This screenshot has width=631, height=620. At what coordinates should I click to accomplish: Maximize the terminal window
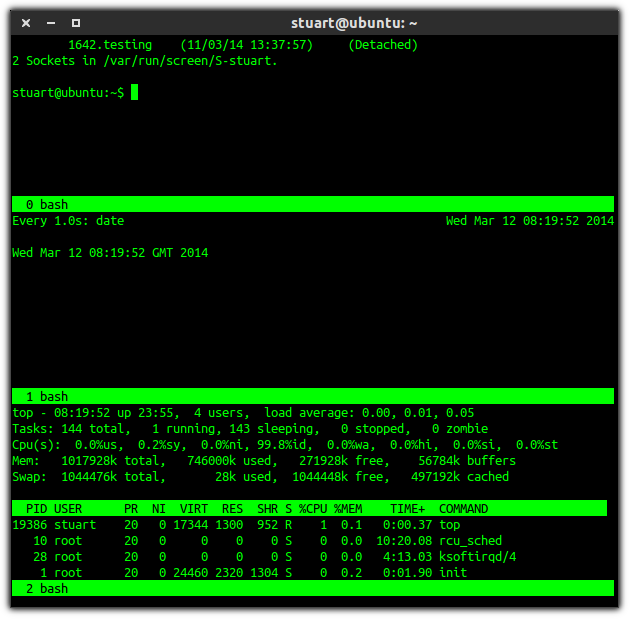tap(76, 23)
